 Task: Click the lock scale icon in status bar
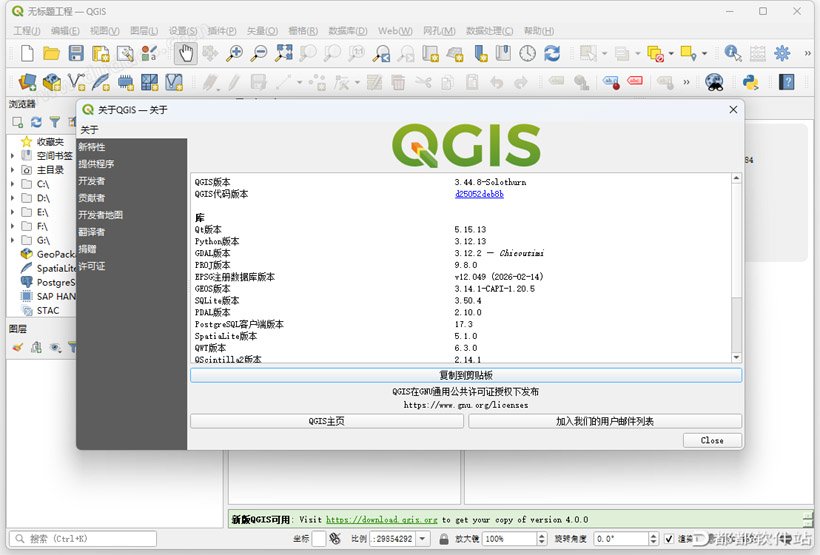tap(443, 538)
